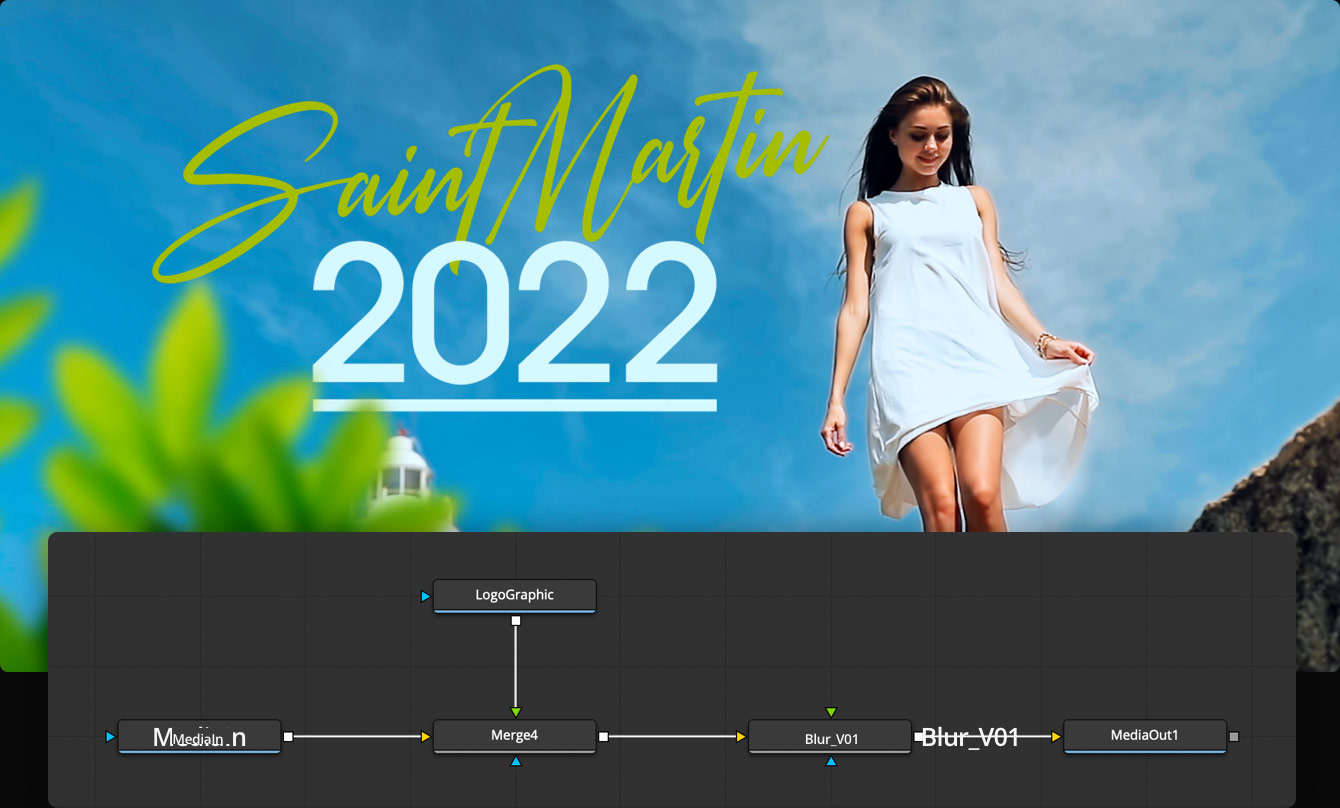Click Merge4's blue effect mask input
Screen dimensions: 1340x808
coord(515,761)
